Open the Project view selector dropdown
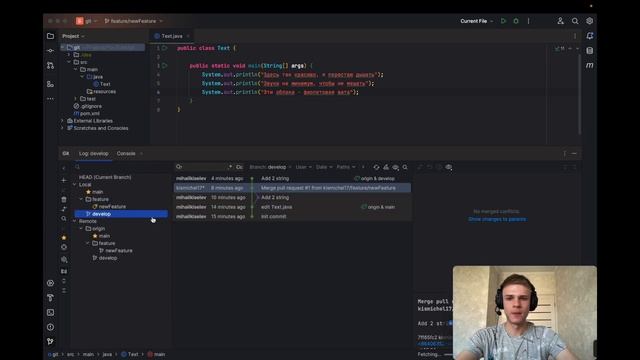The width and height of the screenshot is (640, 360). click(73, 36)
